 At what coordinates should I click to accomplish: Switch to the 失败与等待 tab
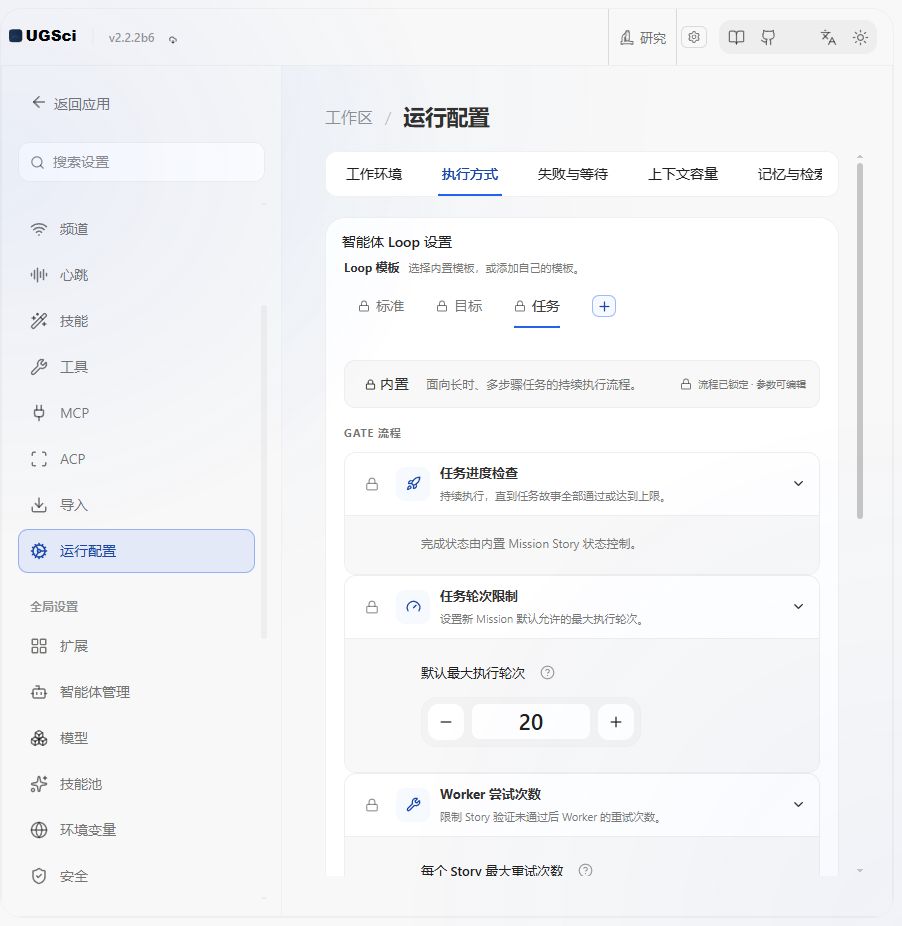click(572, 174)
